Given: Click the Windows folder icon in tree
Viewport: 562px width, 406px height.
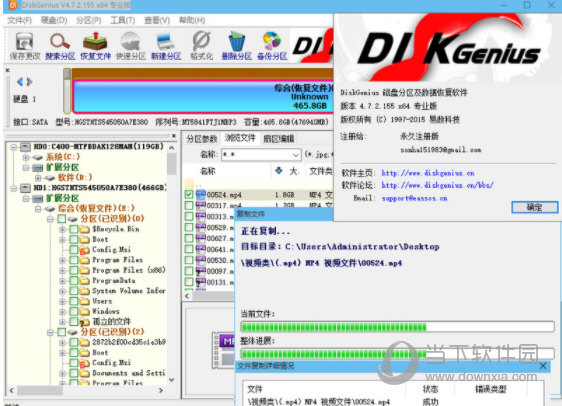Looking at the screenshot, I should tap(85, 311).
